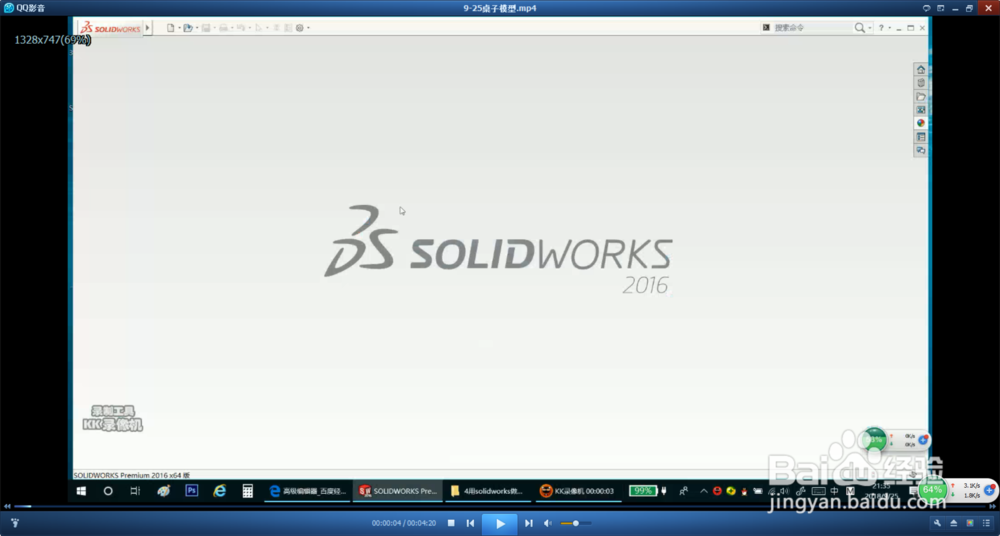Skip to next video
The image size is (1000, 536).
click(529, 523)
